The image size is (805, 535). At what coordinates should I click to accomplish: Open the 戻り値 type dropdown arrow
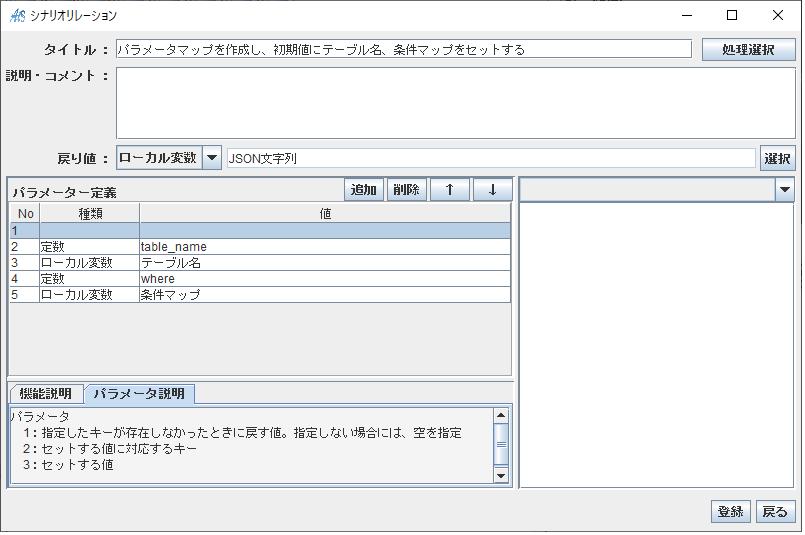(212, 158)
